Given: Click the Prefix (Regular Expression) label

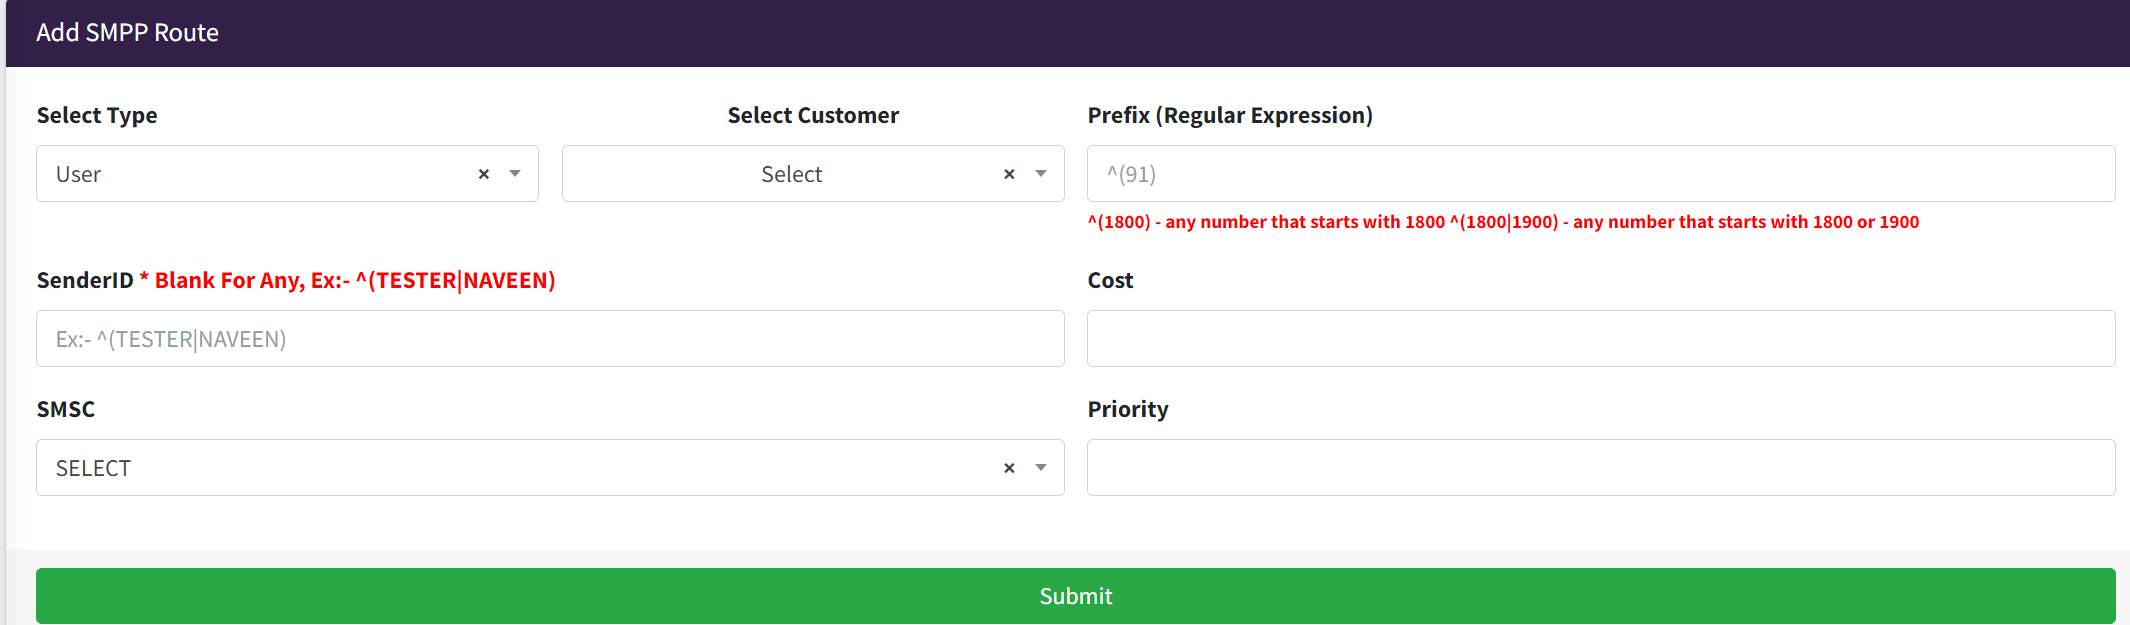Looking at the screenshot, I should (x=1229, y=115).
